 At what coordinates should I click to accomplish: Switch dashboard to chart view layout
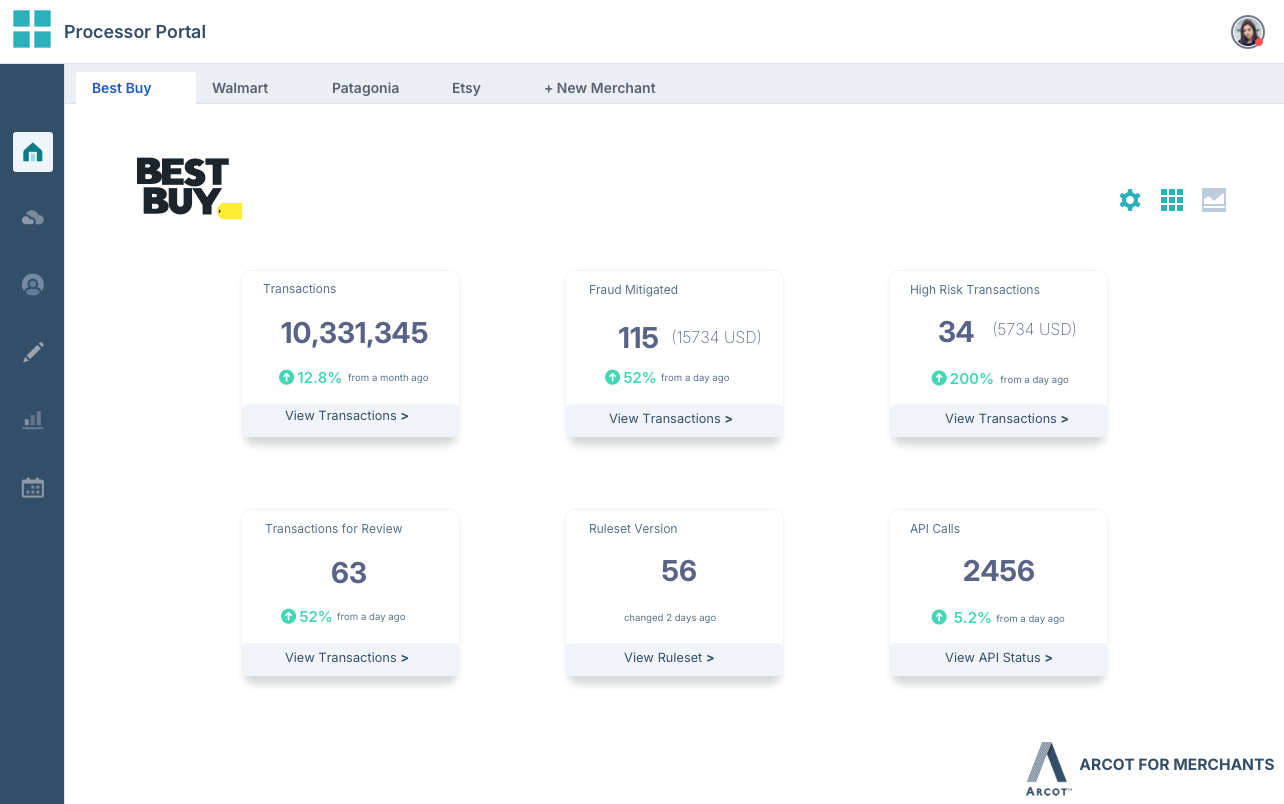pyautogui.click(x=1214, y=200)
